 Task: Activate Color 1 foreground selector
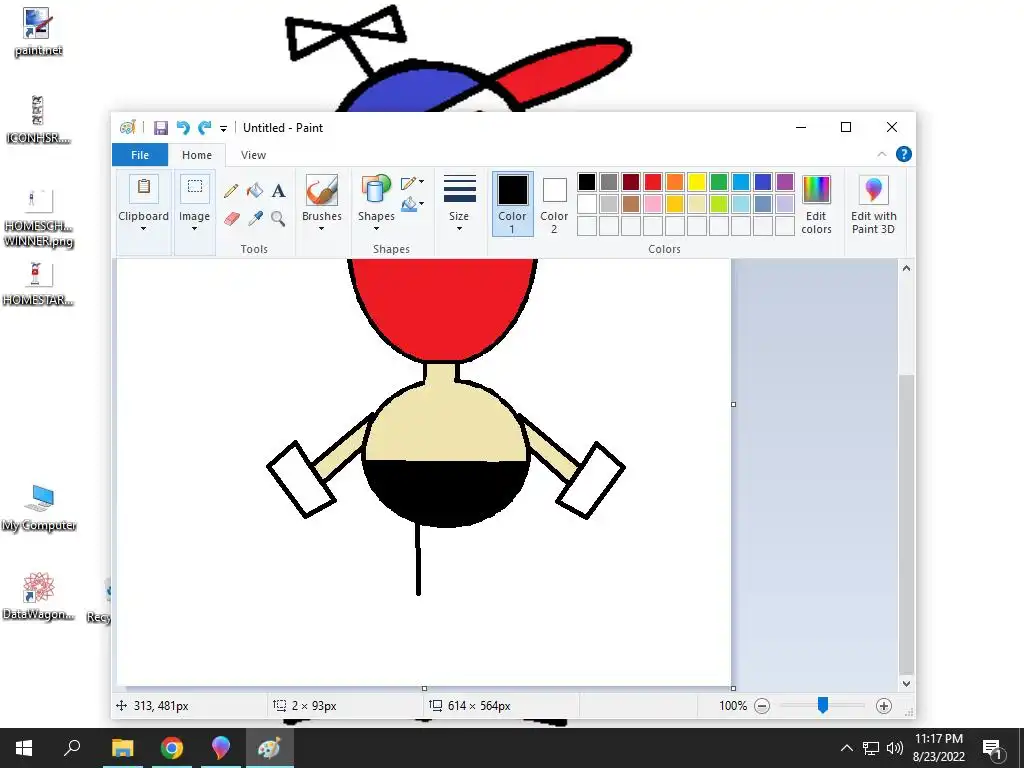(513, 203)
